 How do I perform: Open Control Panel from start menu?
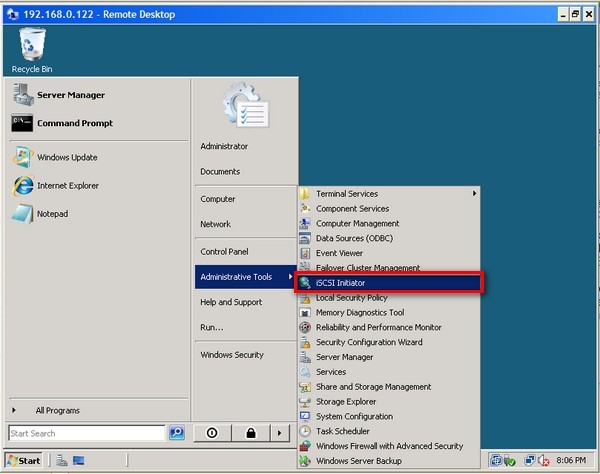pos(224,252)
